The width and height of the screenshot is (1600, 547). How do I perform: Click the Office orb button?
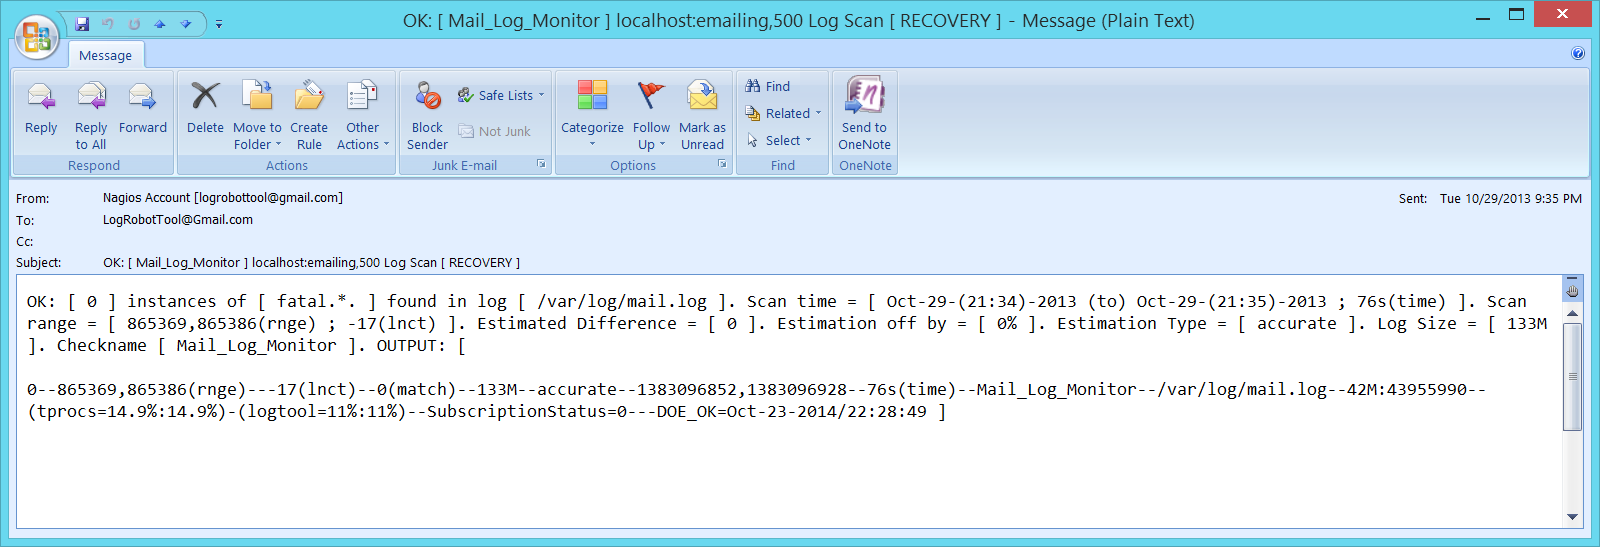coord(36,37)
